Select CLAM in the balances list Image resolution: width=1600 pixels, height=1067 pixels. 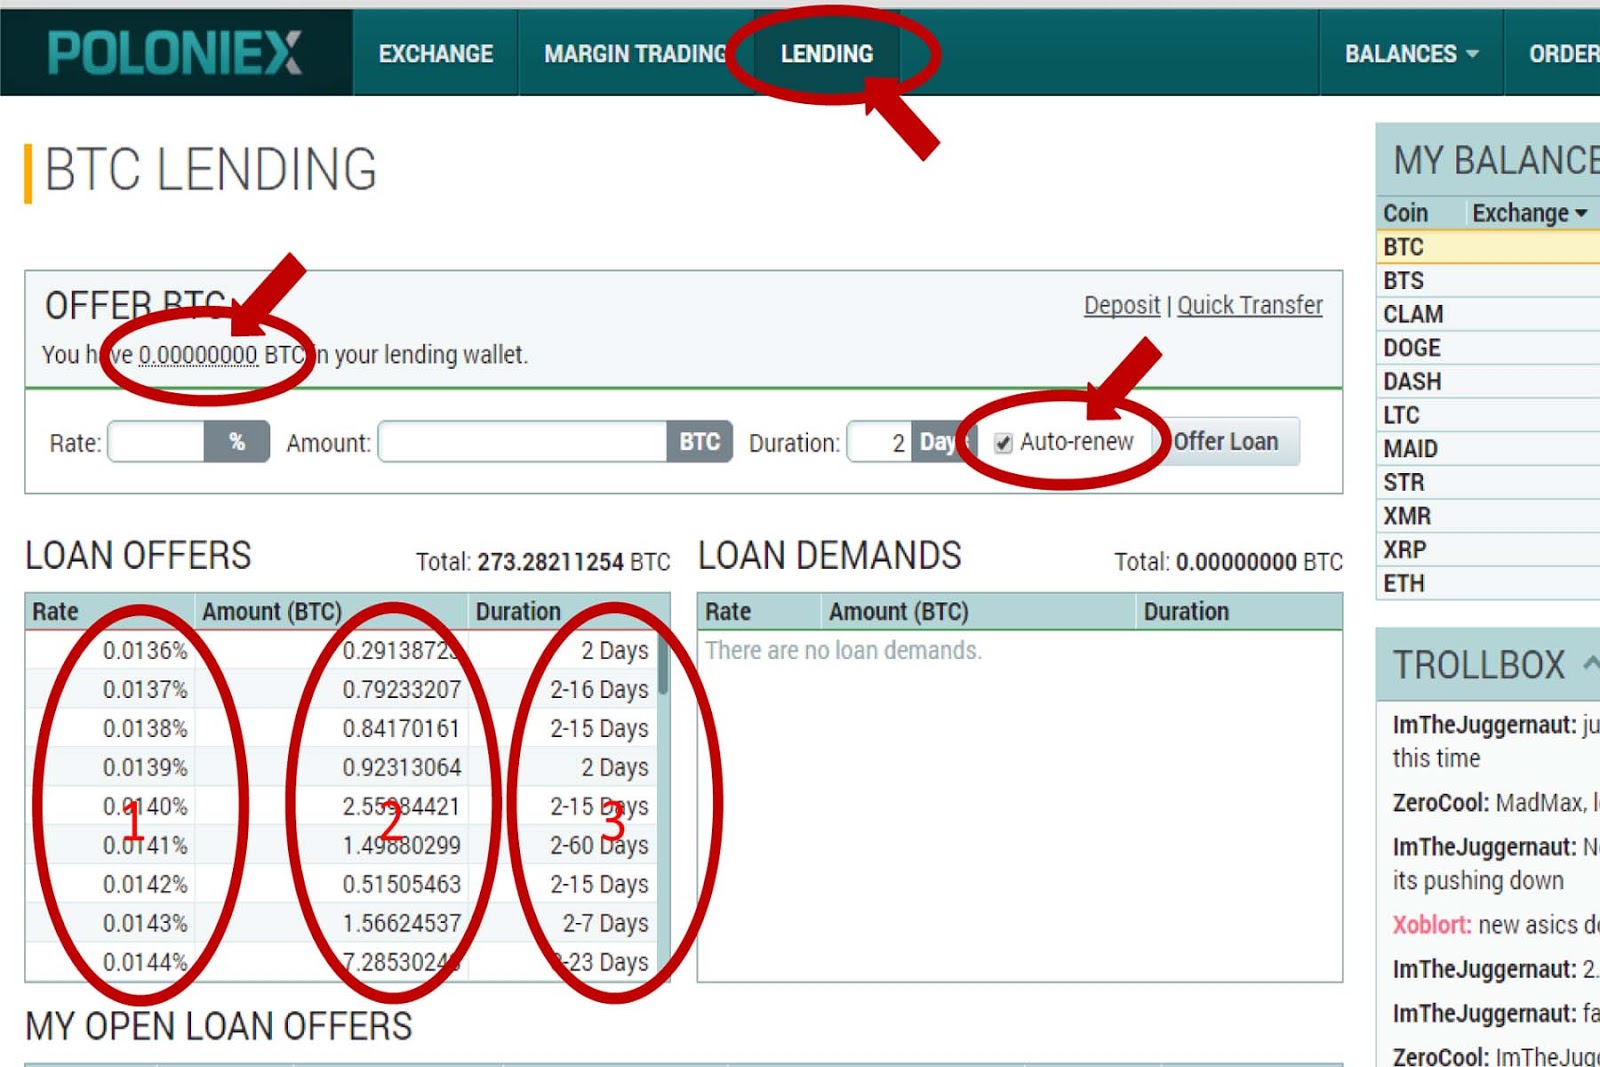(x=1488, y=314)
